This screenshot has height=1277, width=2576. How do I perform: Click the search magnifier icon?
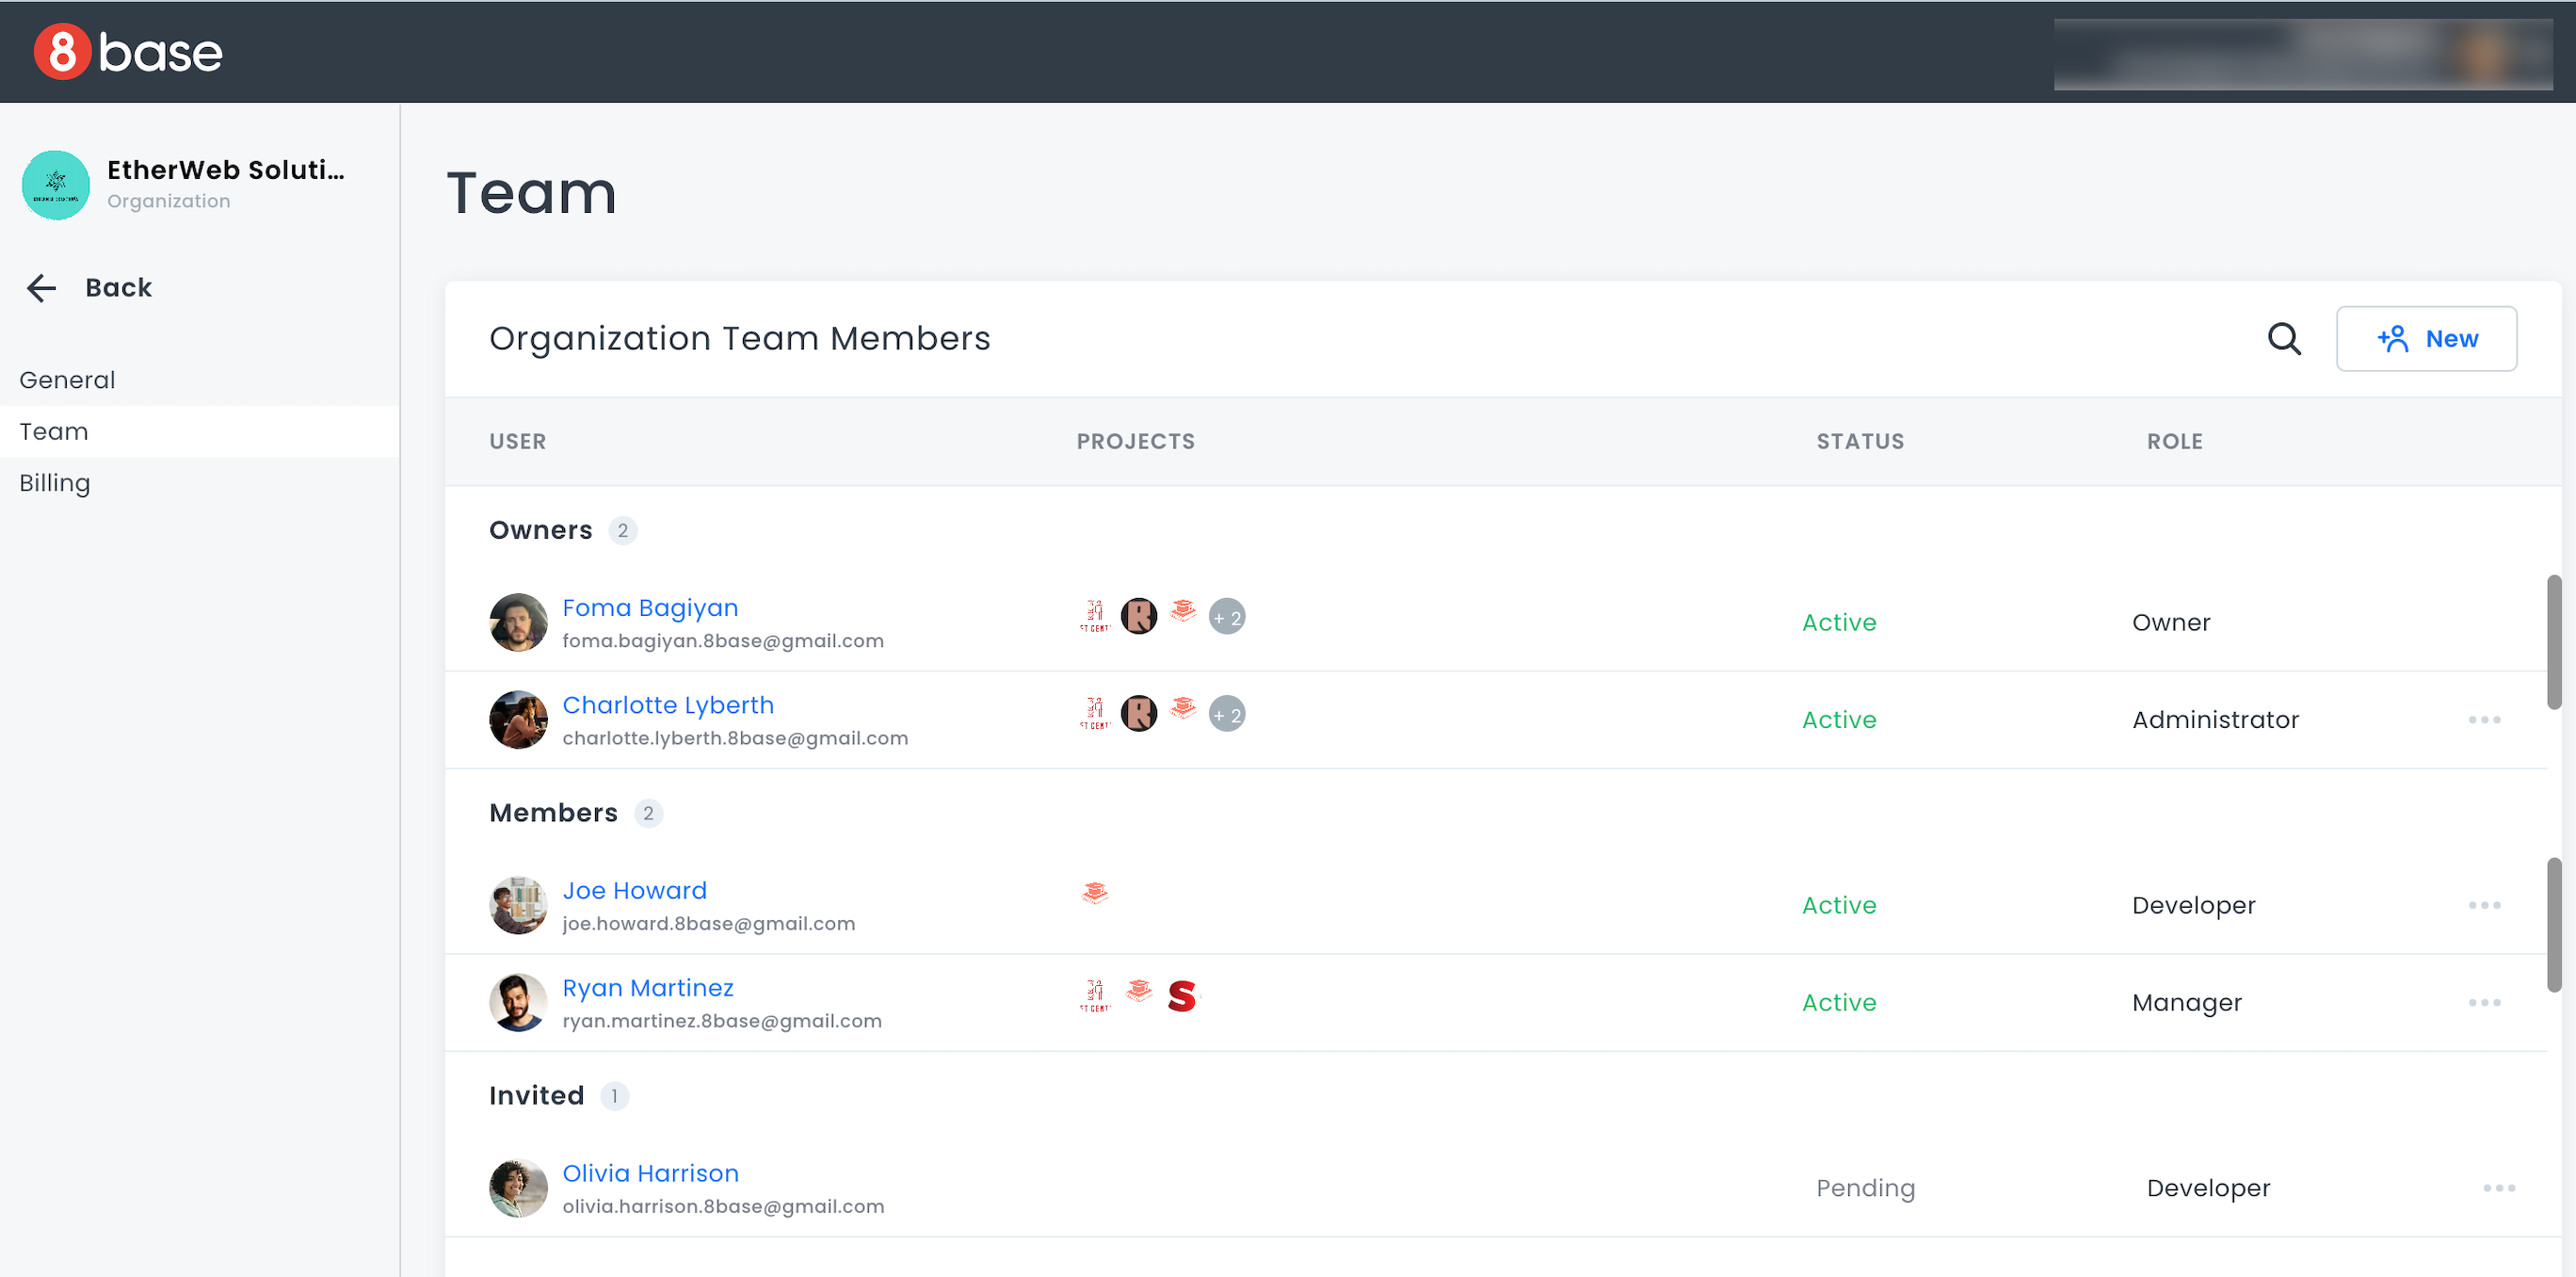2283,339
